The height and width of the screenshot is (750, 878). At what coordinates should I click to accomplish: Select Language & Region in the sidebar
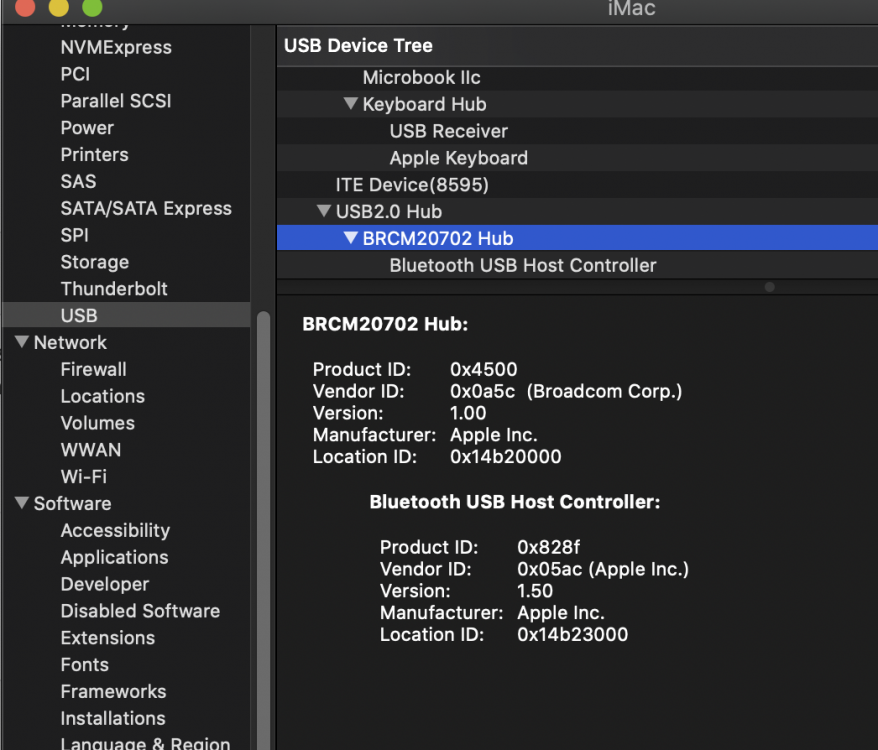[x=145, y=743]
